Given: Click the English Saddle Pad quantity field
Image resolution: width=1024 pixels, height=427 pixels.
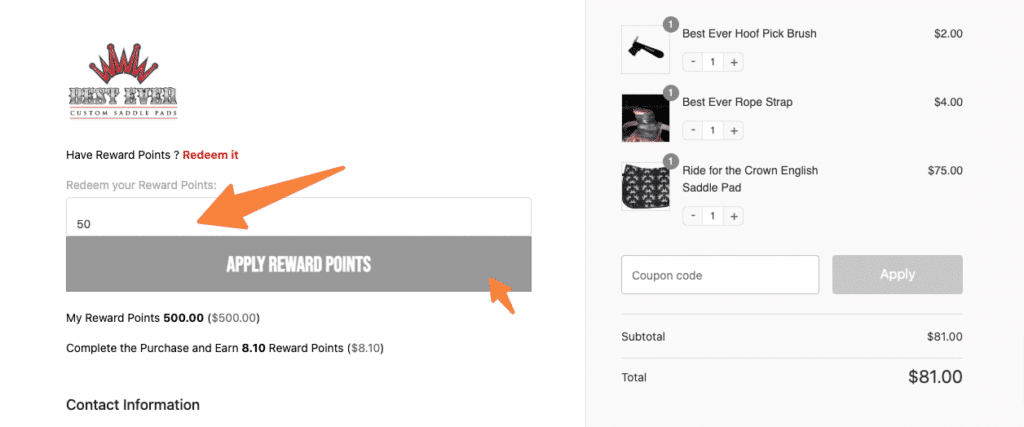Looking at the screenshot, I should point(713,215).
